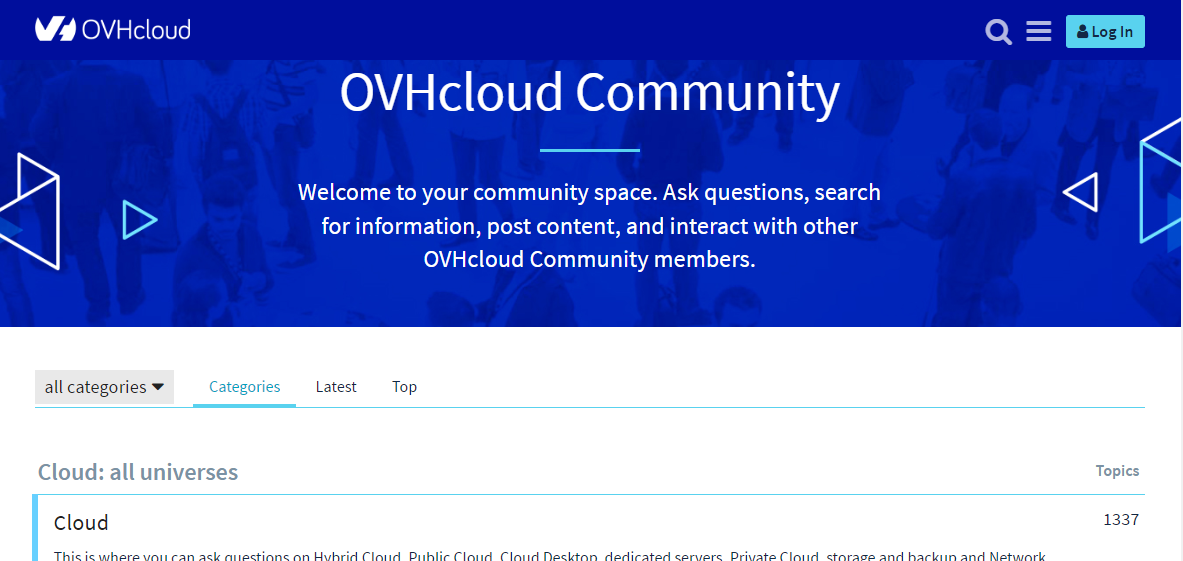Open search with the magnifier icon
Image resolution: width=1183 pixels, height=561 pixels.
998,32
